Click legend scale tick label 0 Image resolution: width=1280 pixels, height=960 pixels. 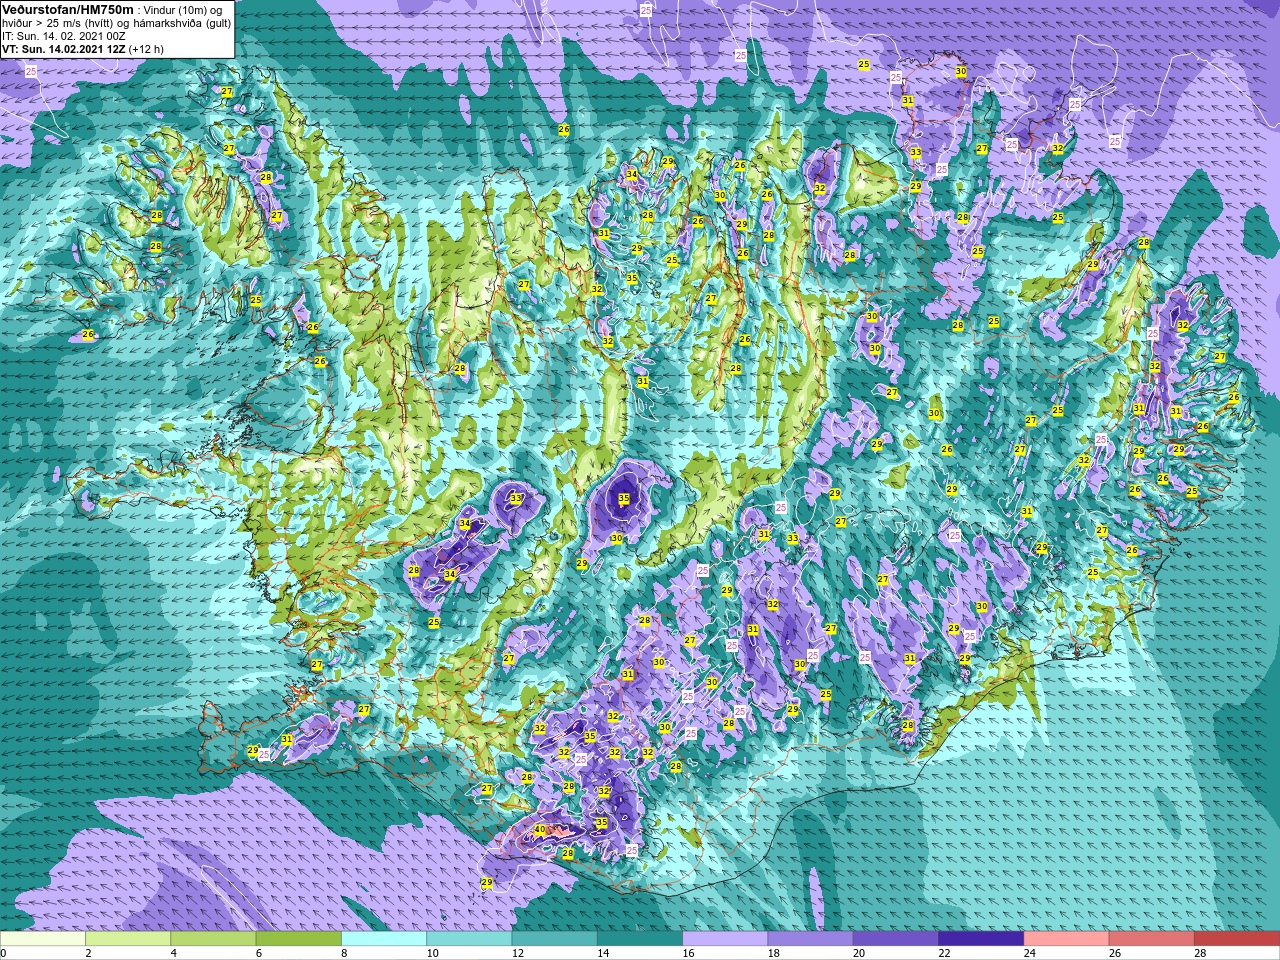4,953
